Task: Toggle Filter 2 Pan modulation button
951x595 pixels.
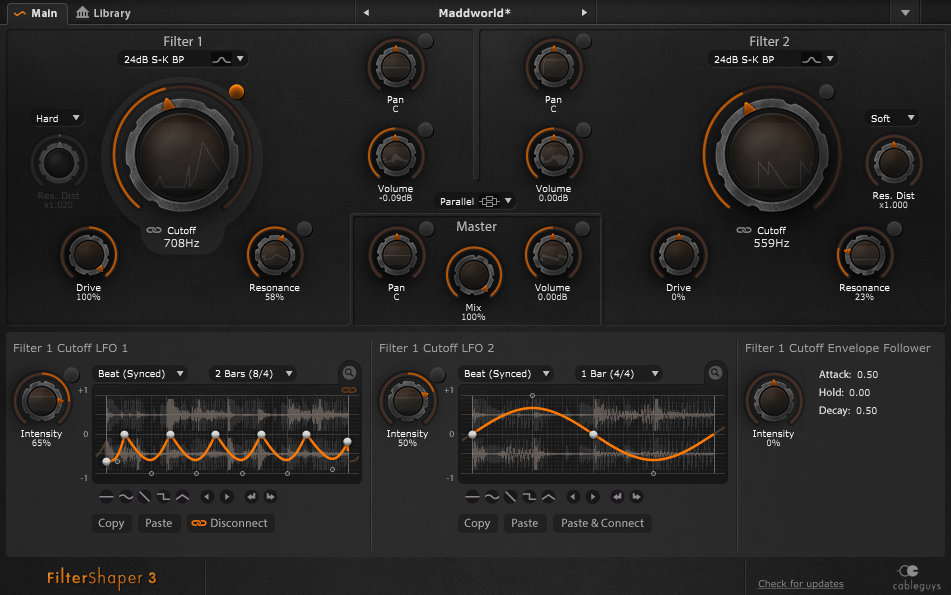Action: [x=583, y=41]
